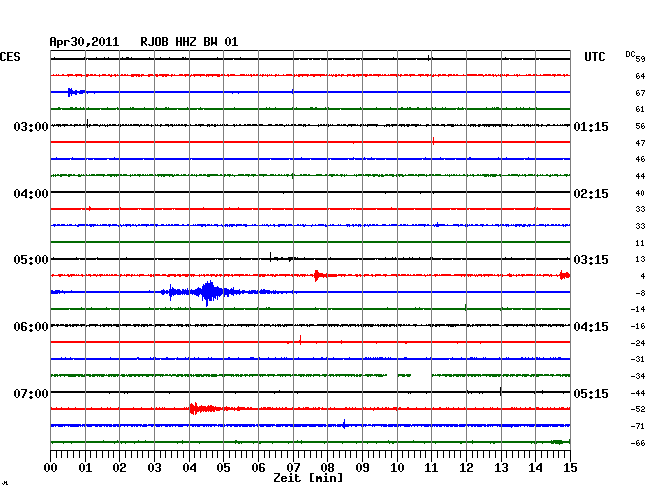Click the DC column header
This screenshot has height=494, width=650.
point(630,54)
